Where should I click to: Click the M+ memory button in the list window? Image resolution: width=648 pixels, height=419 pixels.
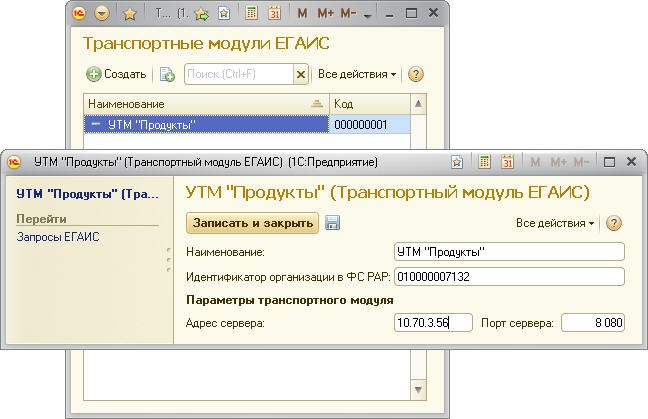[x=325, y=13]
